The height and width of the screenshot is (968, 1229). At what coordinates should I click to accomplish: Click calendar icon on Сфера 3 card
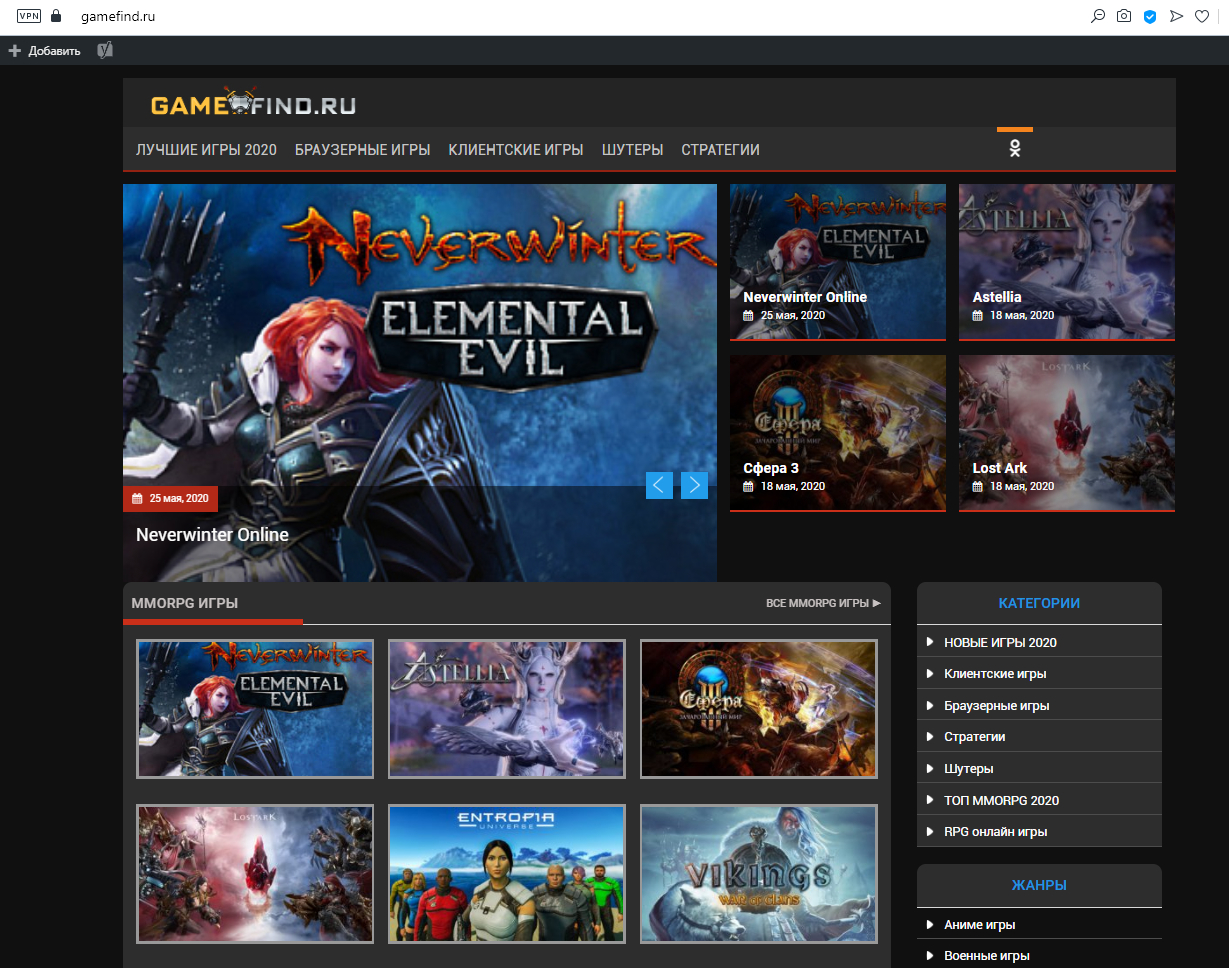748,486
